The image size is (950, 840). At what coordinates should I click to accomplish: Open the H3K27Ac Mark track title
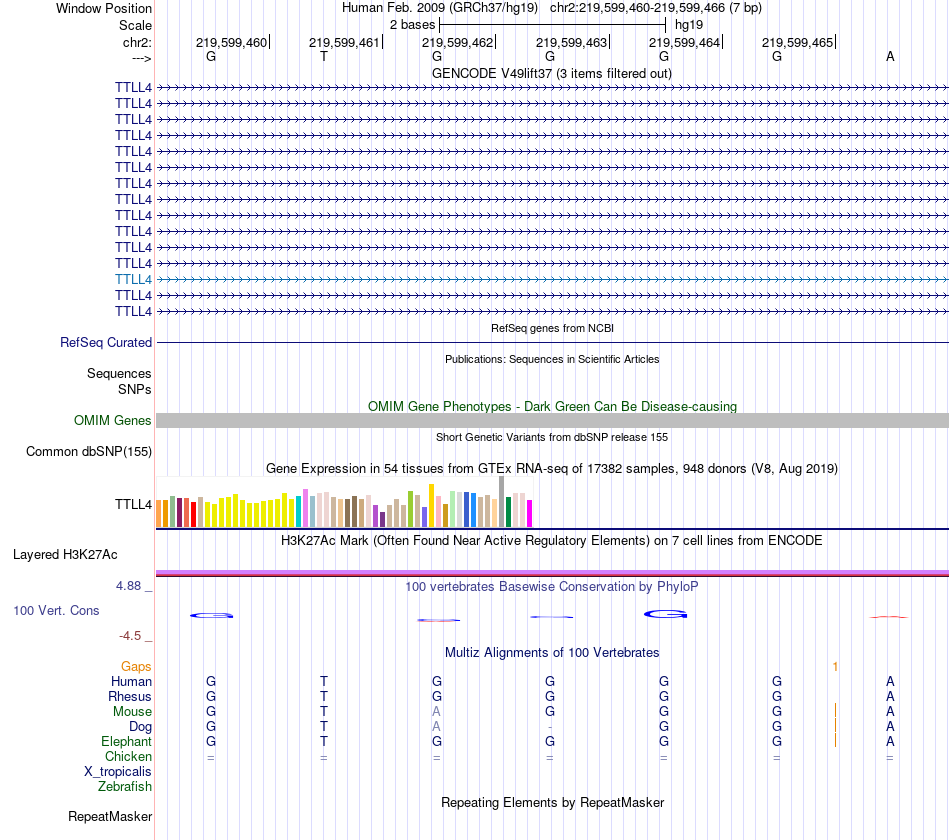click(x=552, y=541)
